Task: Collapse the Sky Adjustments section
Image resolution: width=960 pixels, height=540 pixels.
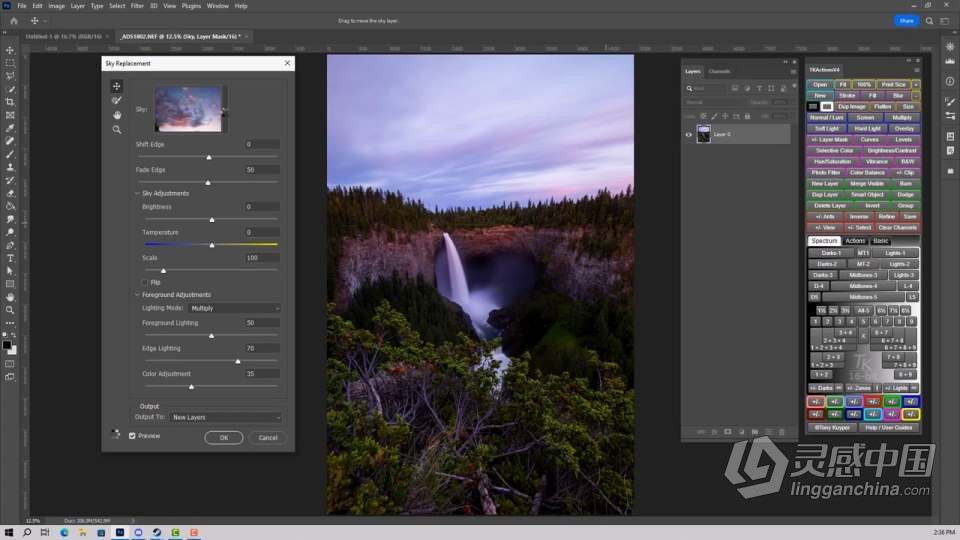Action: click(x=137, y=193)
